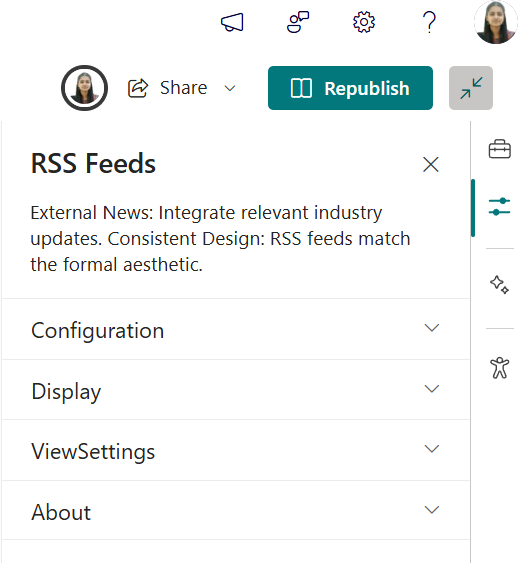Viewport: 524px width, 563px height.
Task: Open the megaphone announcements icon
Action: click(232, 22)
